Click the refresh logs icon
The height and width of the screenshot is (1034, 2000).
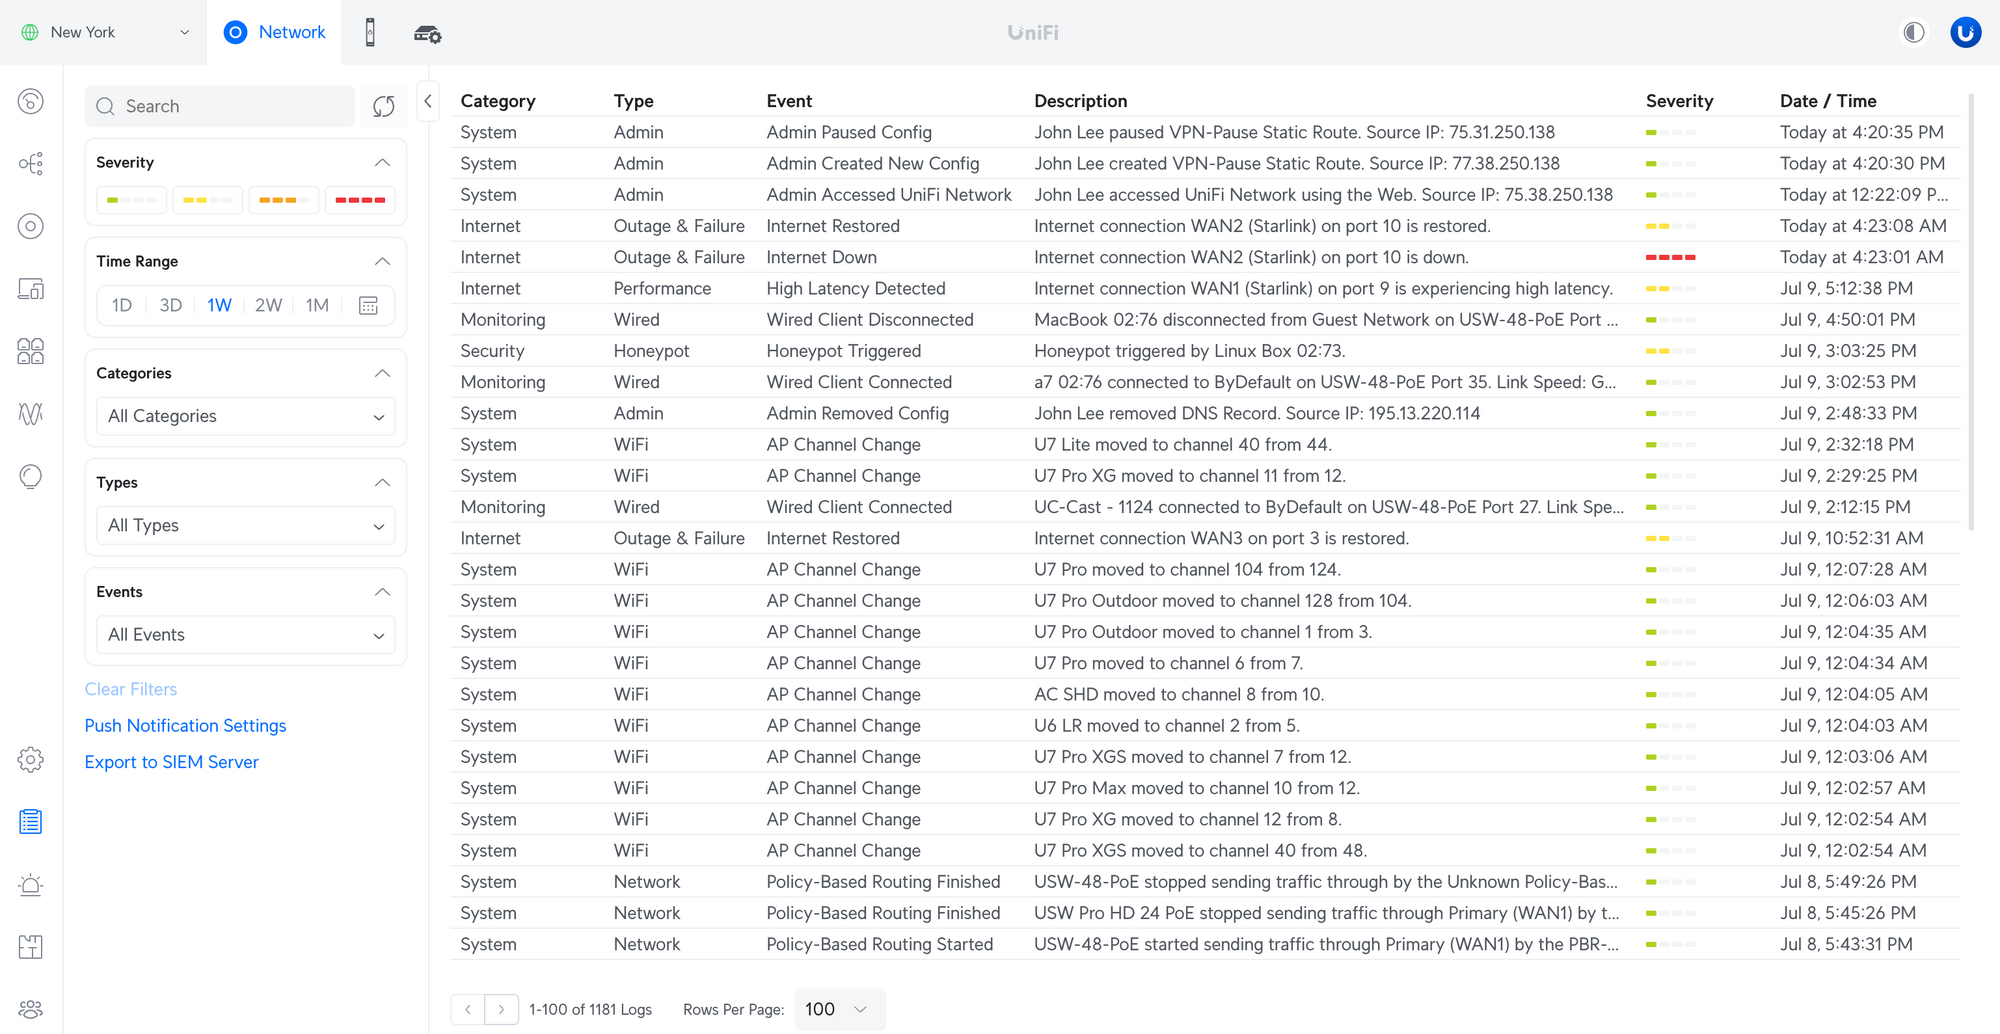[384, 107]
